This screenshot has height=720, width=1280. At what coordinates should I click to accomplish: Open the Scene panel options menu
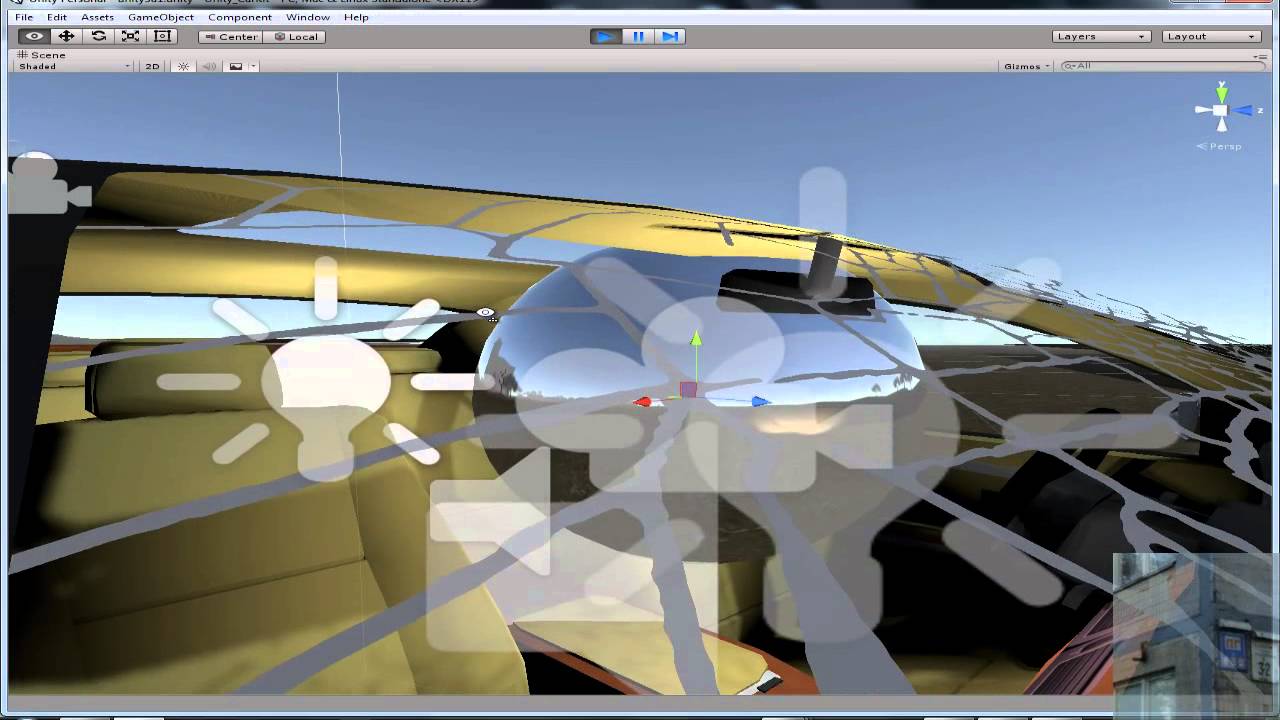(1260, 56)
